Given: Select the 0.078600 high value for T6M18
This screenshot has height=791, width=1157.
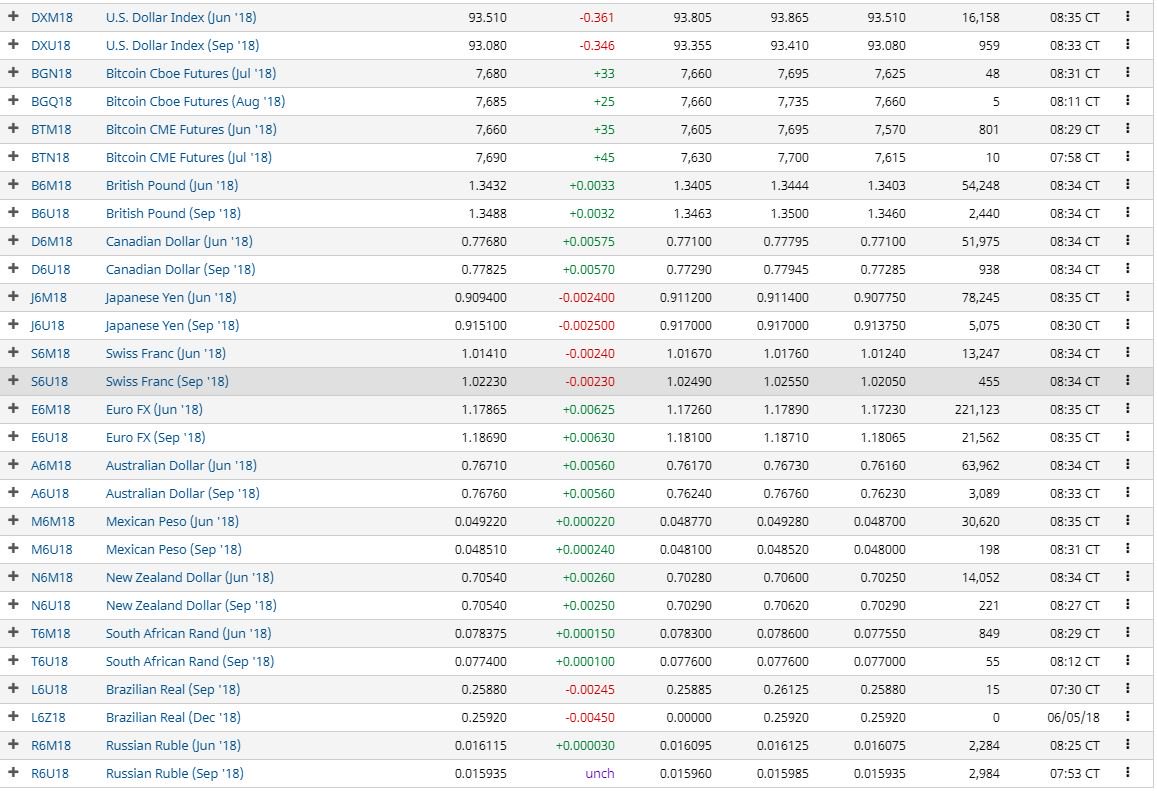Looking at the screenshot, I should 783,634.
